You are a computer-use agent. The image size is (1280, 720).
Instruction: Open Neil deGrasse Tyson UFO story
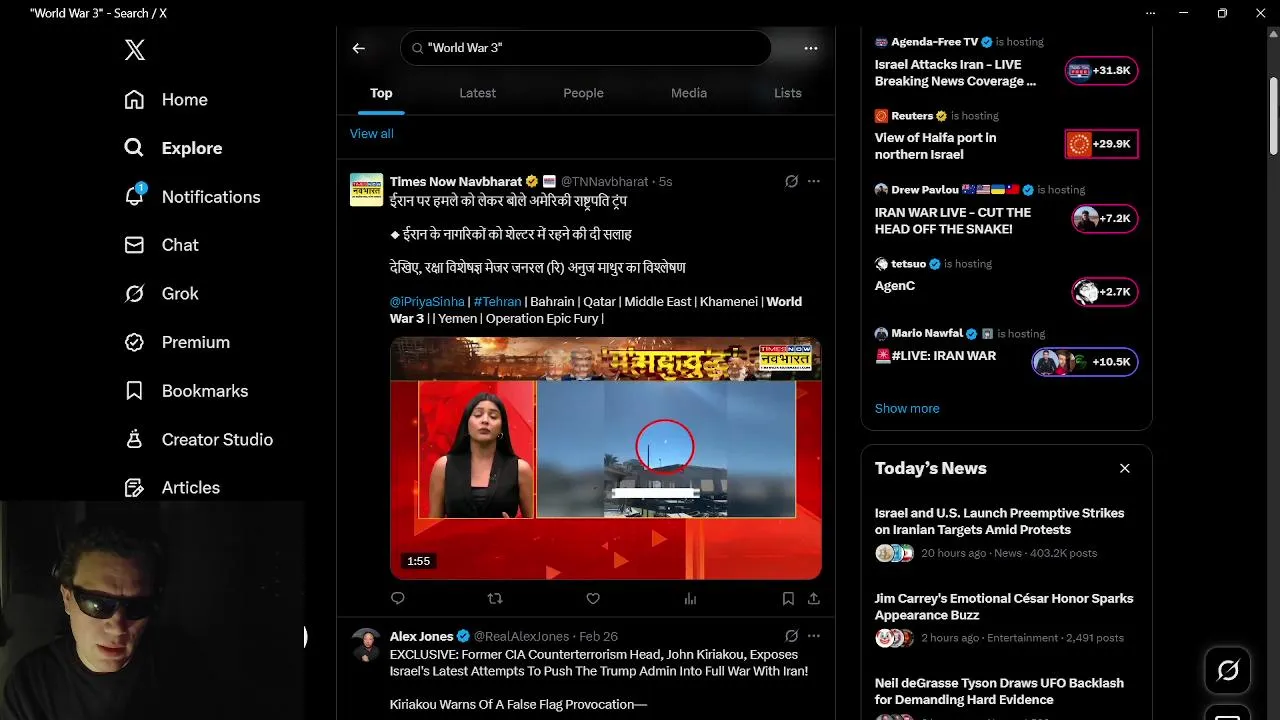click(x=999, y=691)
